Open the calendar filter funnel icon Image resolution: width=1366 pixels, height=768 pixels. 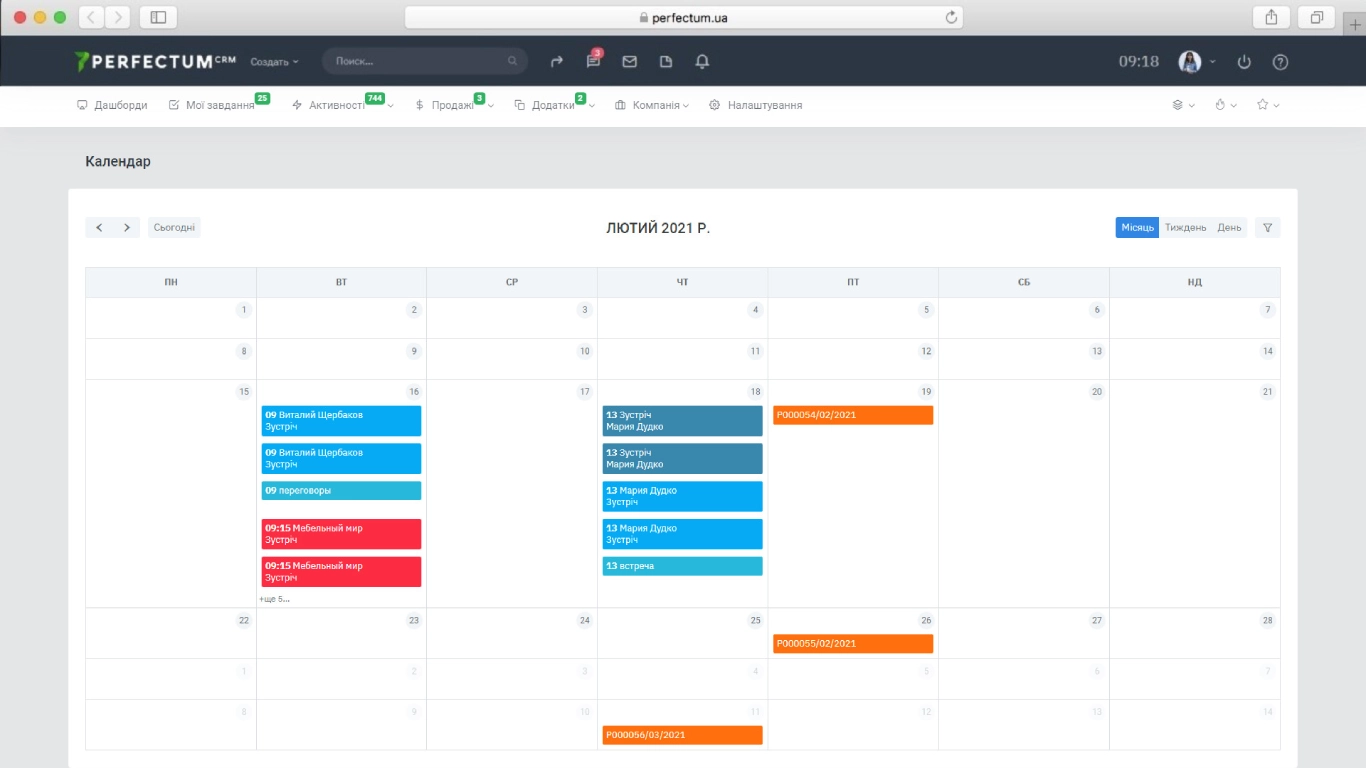(x=1267, y=228)
